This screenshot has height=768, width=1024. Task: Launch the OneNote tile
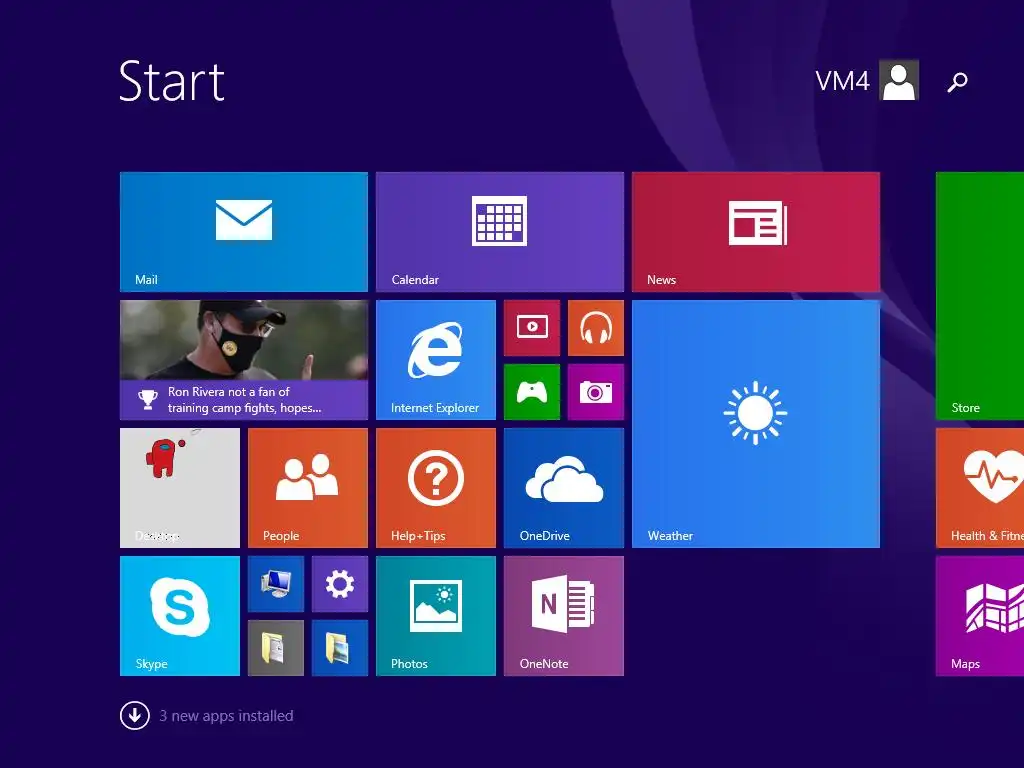(x=564, y=616)
